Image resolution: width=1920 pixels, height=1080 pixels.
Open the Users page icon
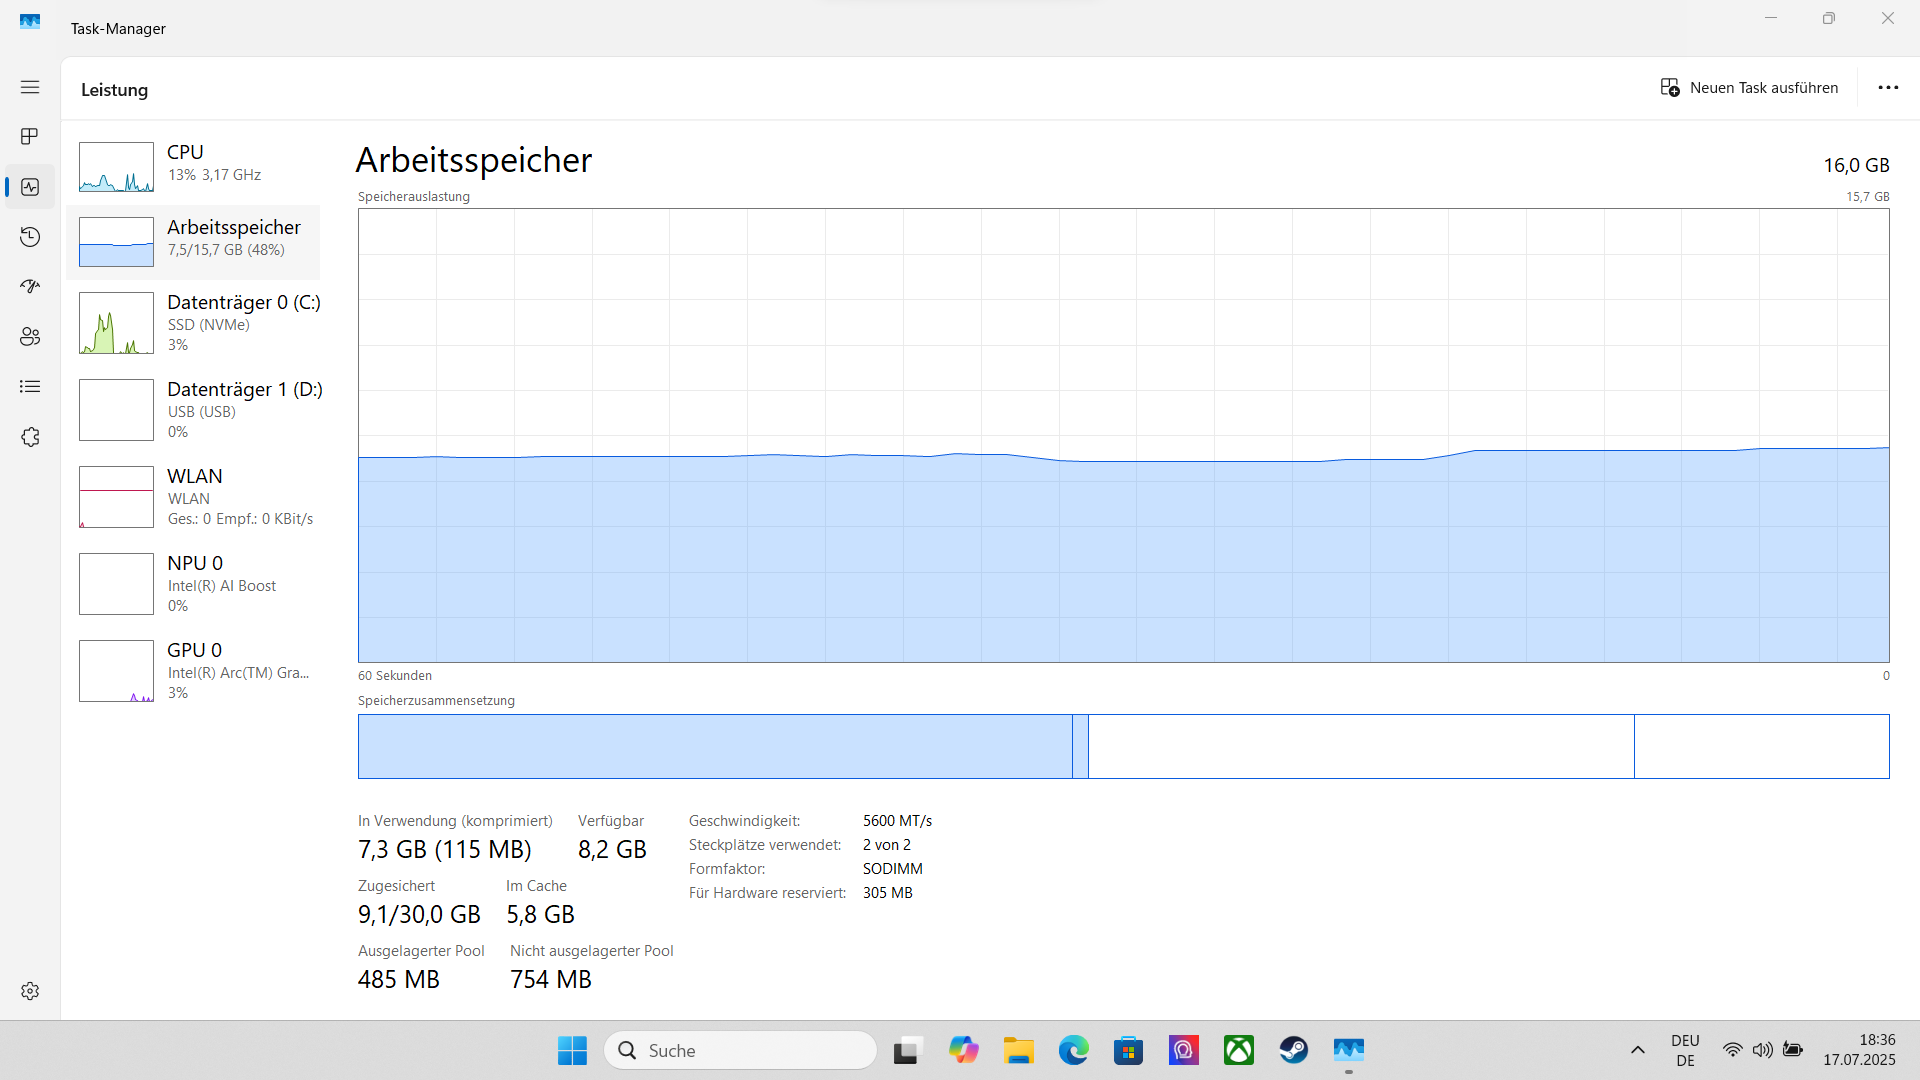(x=30, y=337)
